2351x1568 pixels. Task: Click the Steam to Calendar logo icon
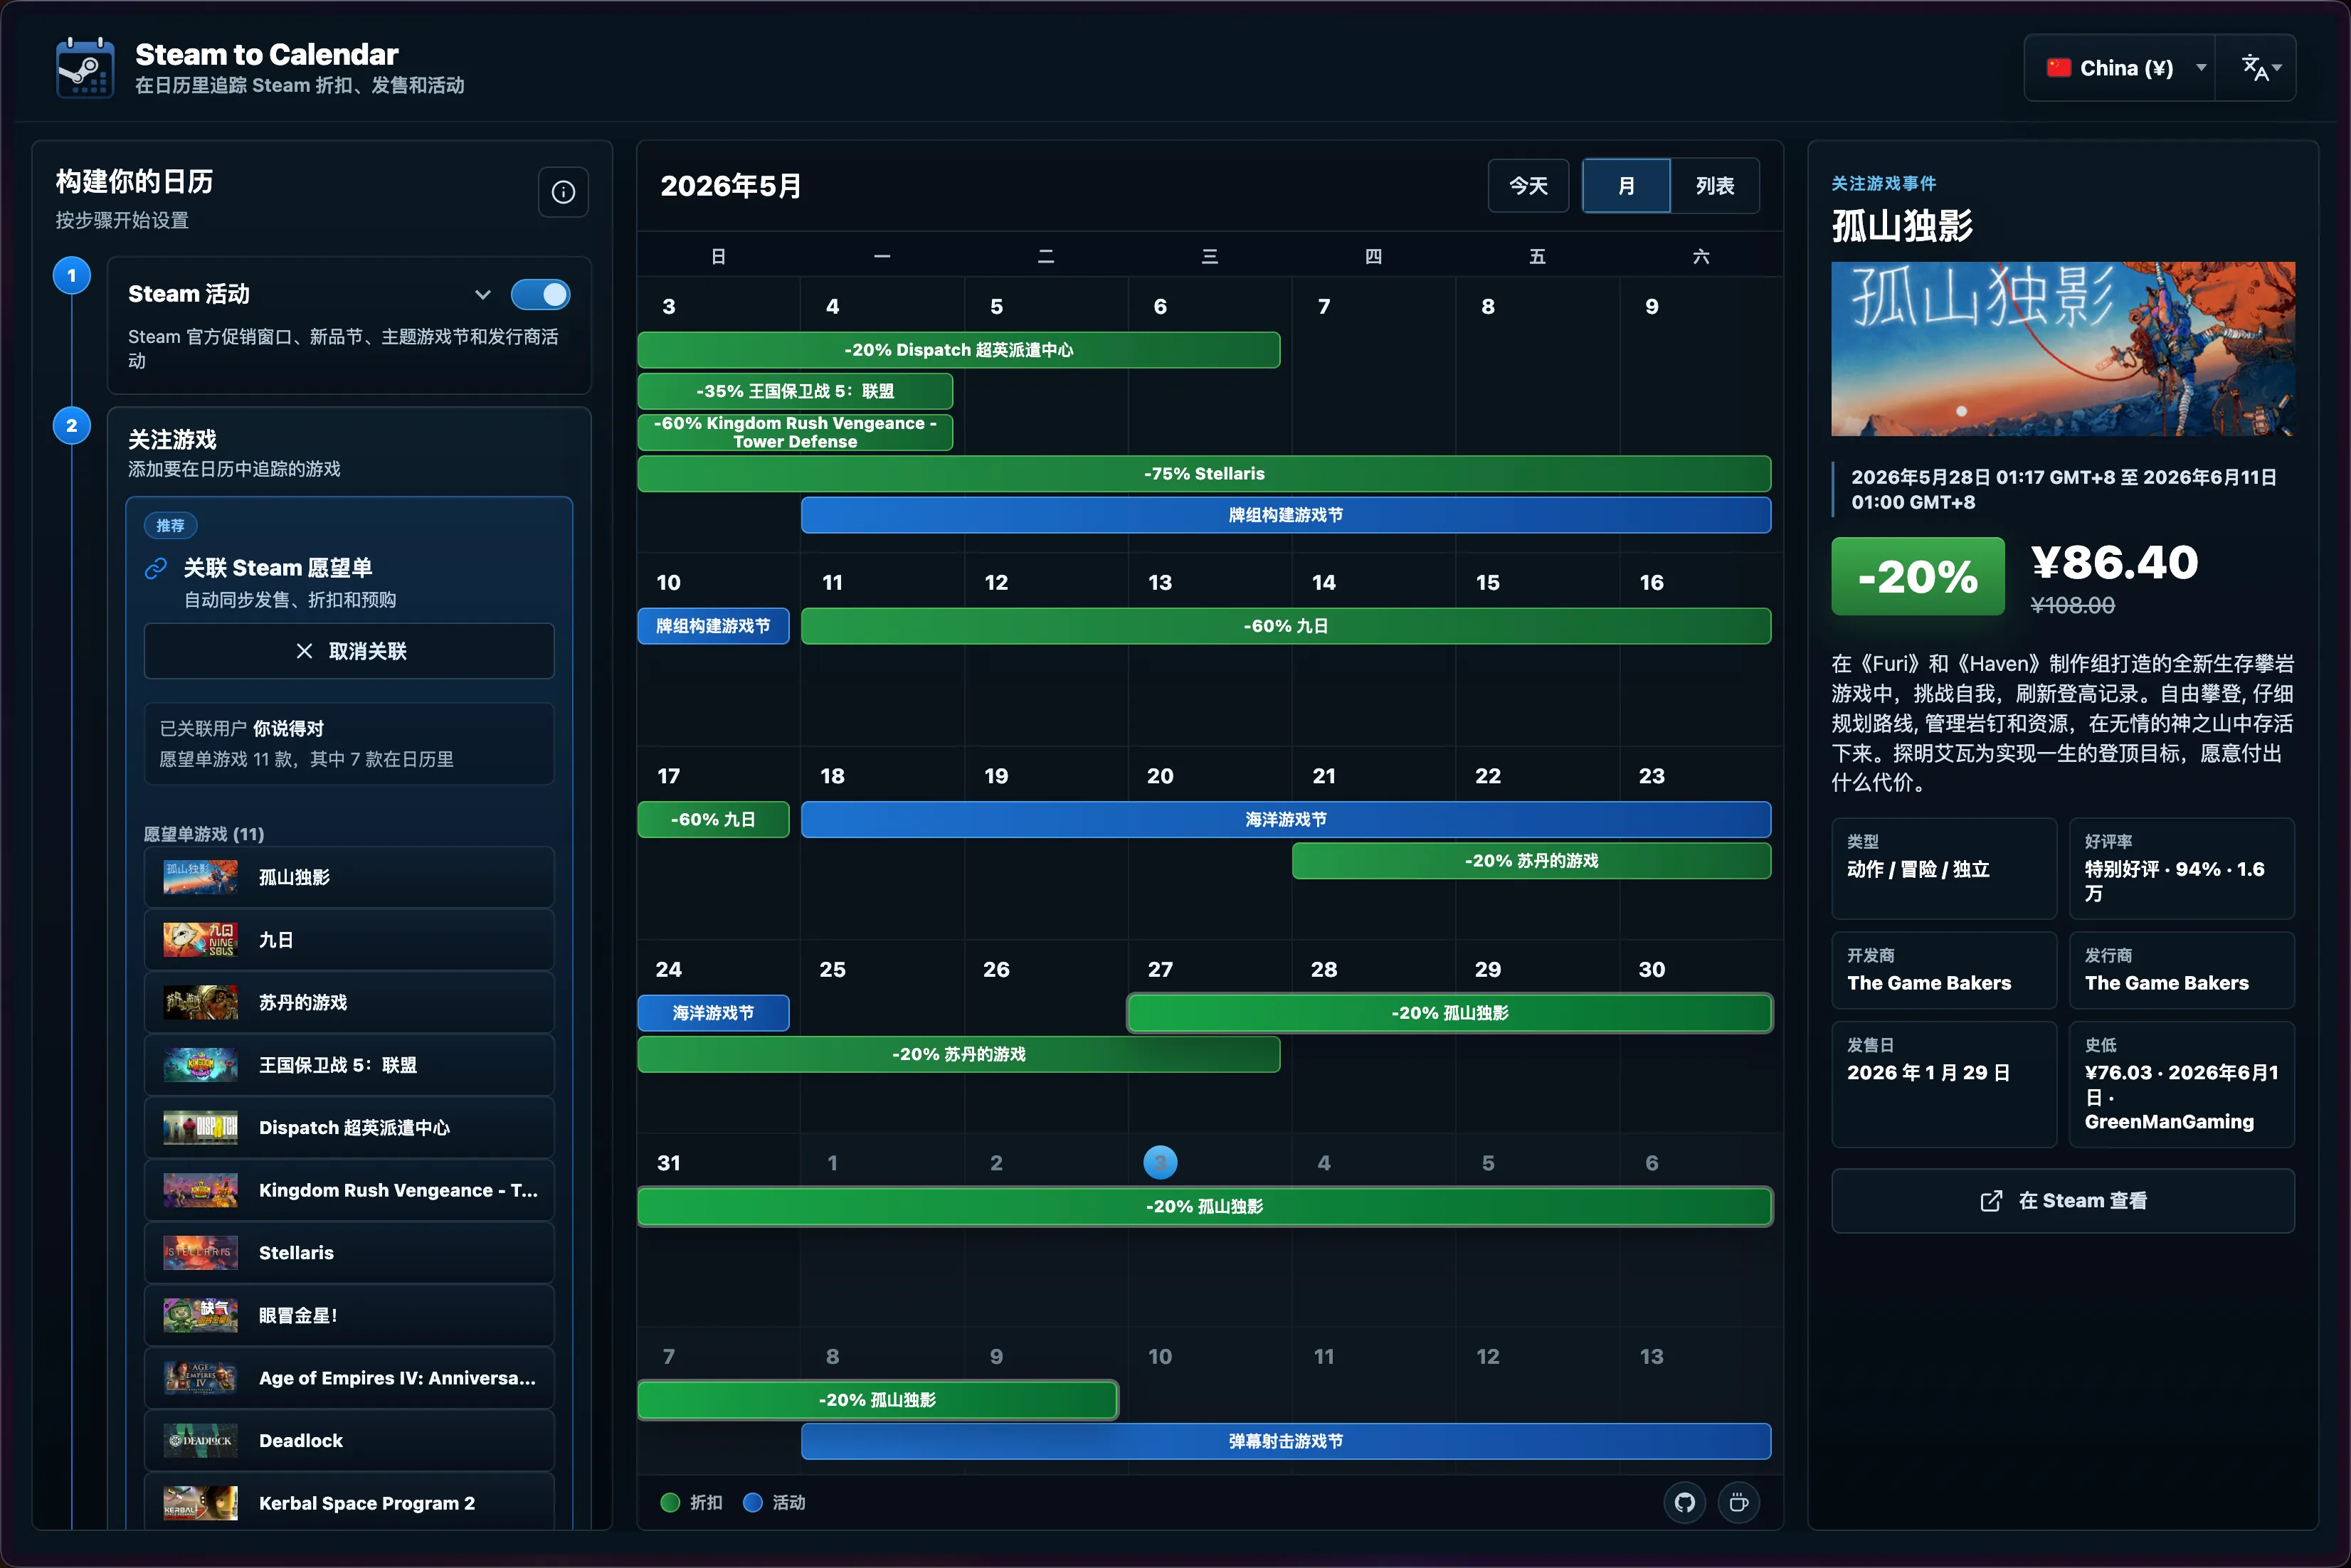pyautogui.click(x=85, y=67)
